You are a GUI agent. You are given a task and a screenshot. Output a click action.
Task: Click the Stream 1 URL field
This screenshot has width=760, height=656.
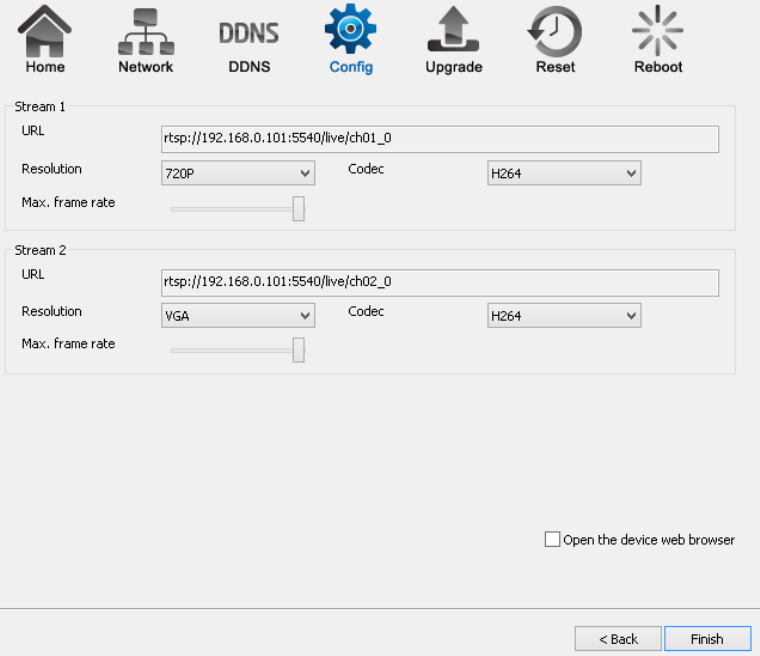(440, 139)
